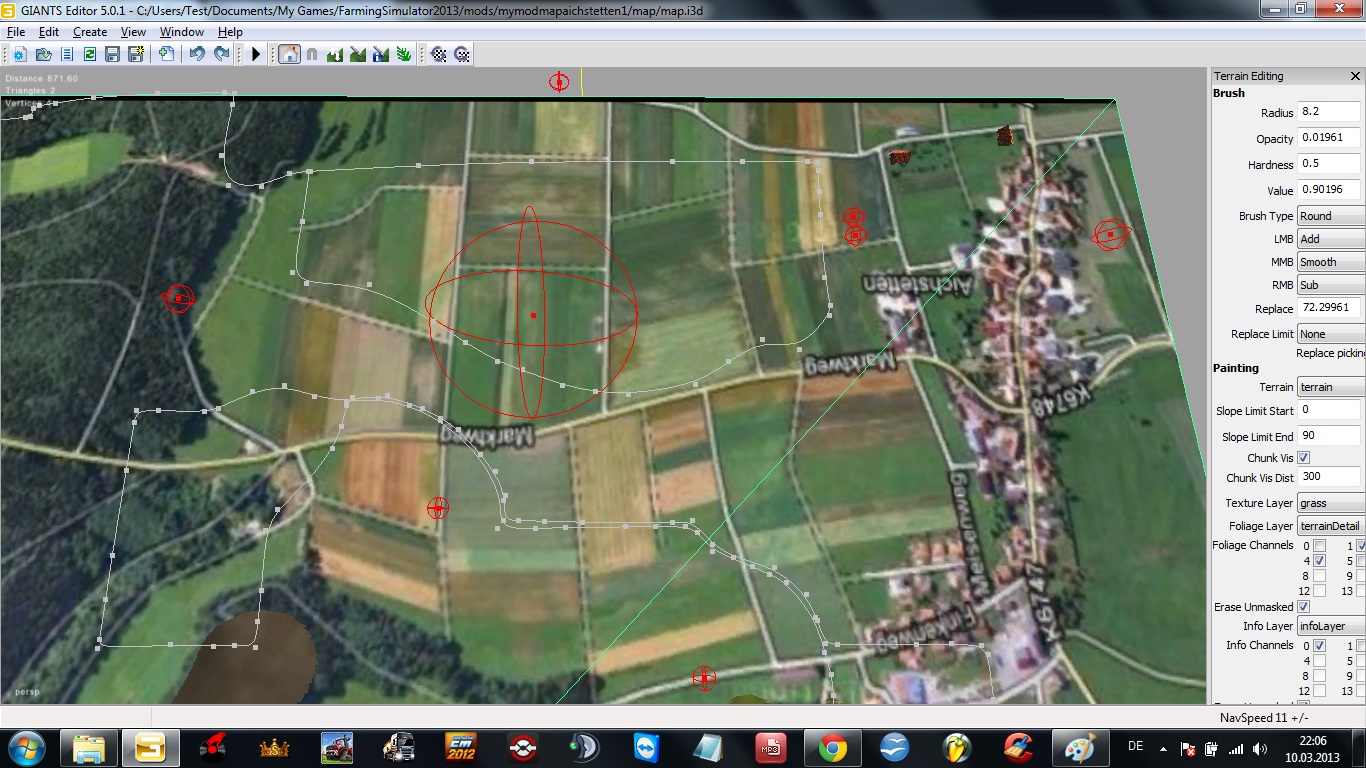
Task: Click the green Reload arrows toolbar icon
Action: coord(90,54)
